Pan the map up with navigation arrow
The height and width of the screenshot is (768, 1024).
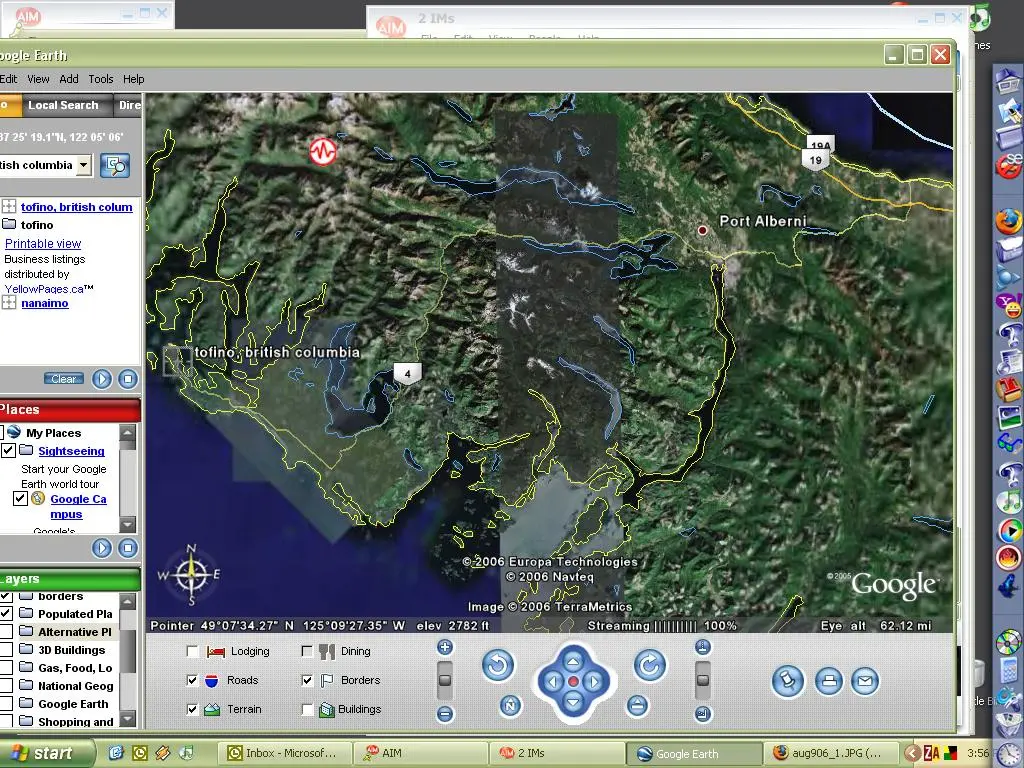point(573,661)
